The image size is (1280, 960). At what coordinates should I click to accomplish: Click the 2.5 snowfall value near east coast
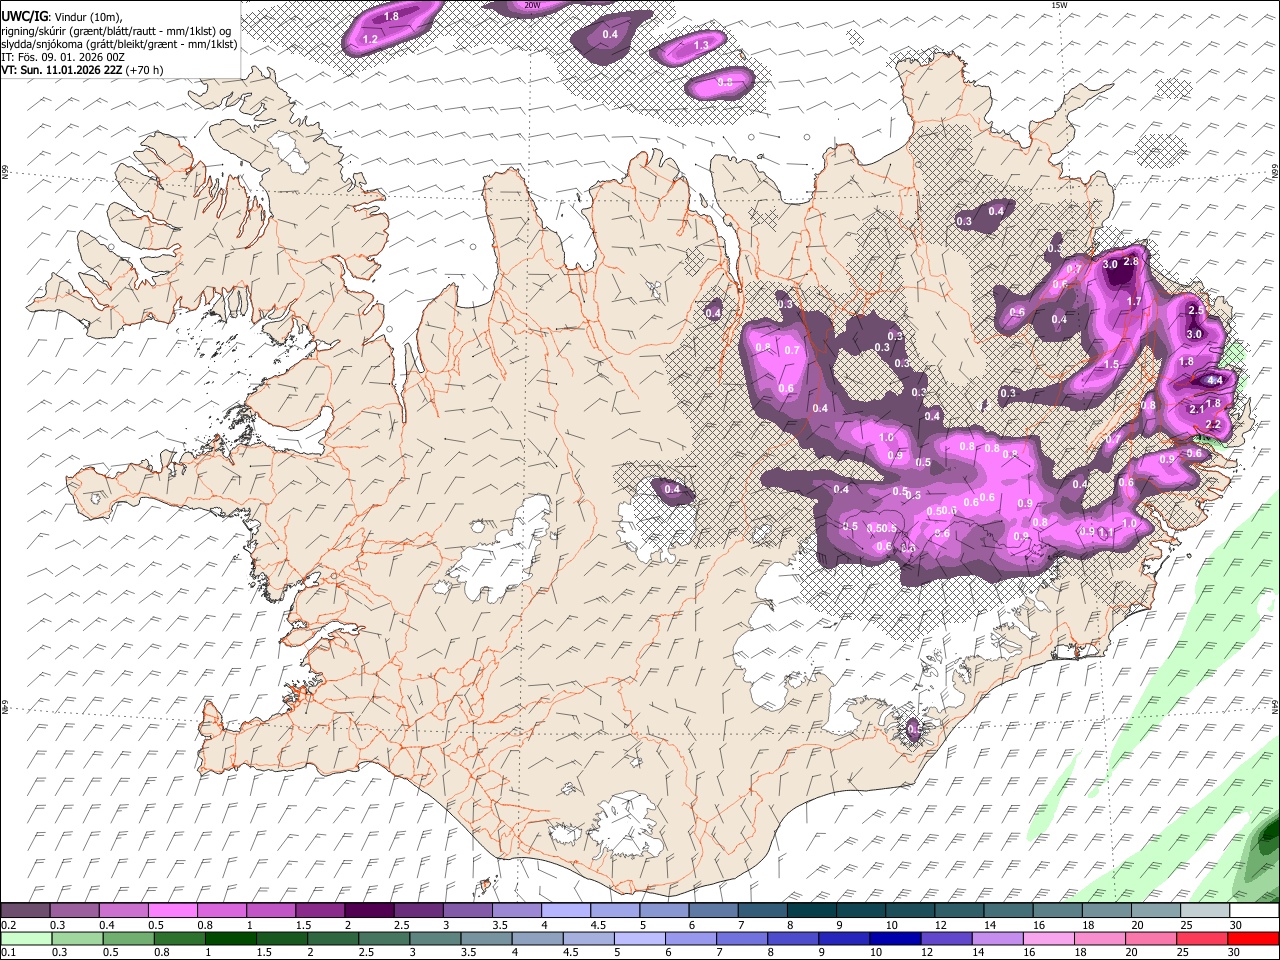click(x=1195, y=310)
